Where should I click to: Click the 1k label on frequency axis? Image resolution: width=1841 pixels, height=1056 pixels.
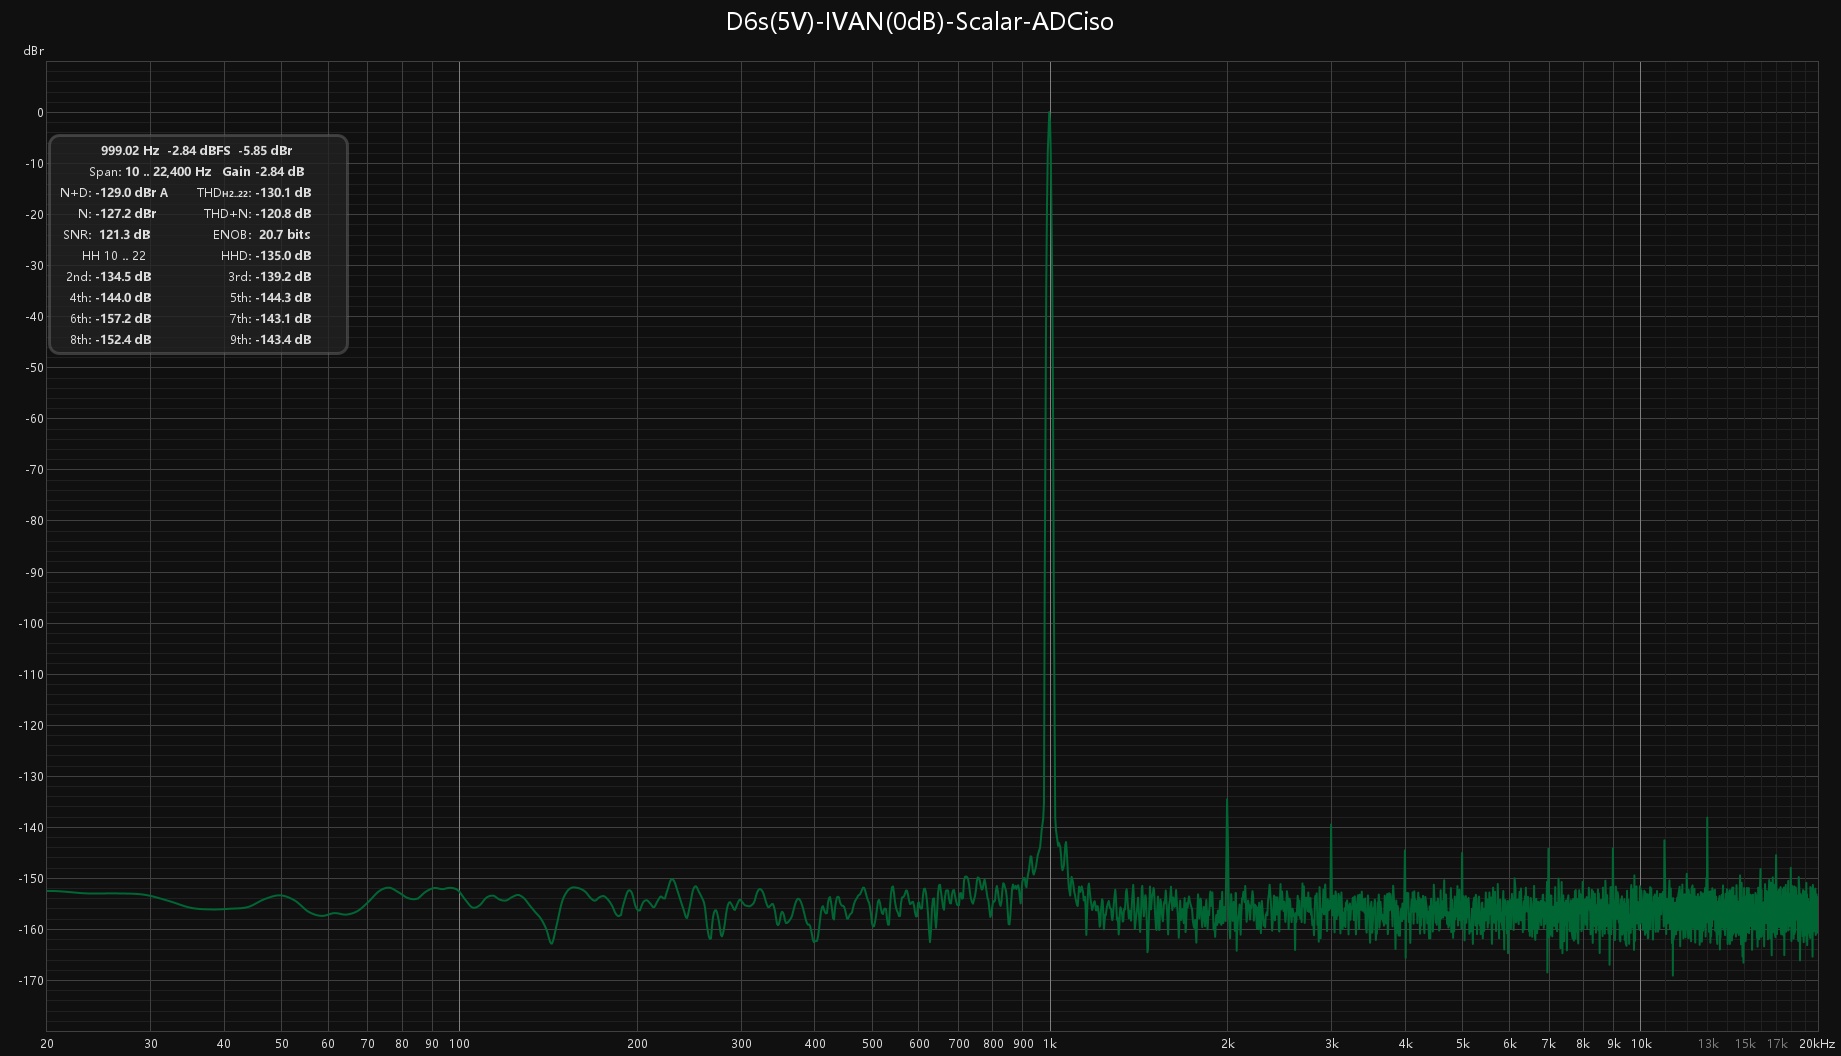tap(1050, 1044)
